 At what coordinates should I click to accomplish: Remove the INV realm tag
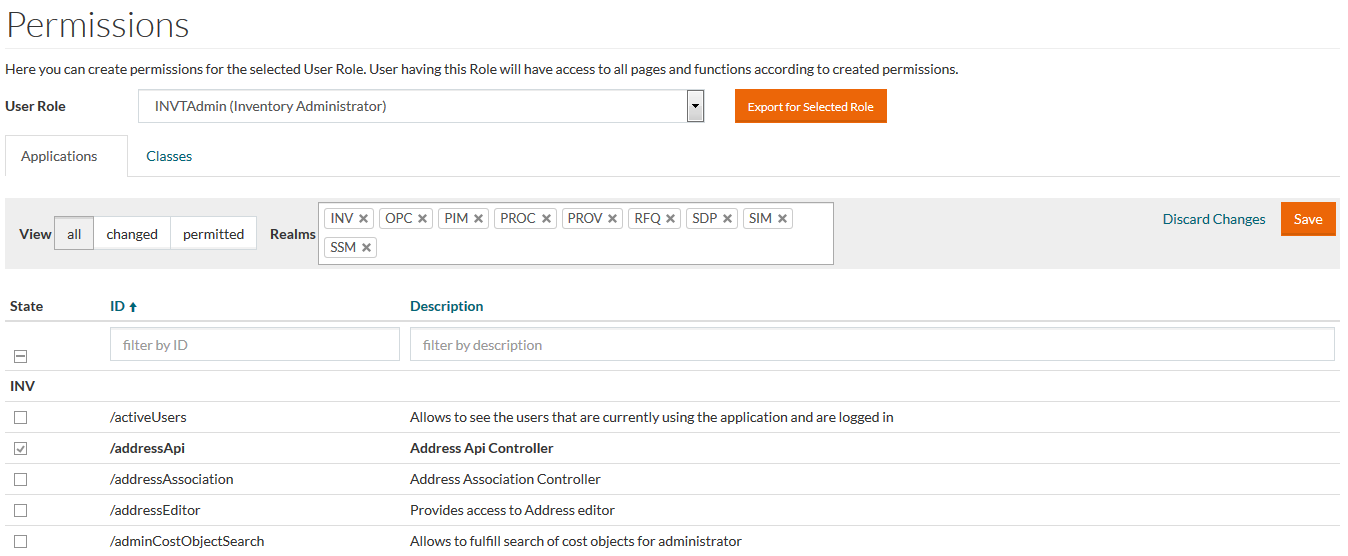click(x=364, y=219)
